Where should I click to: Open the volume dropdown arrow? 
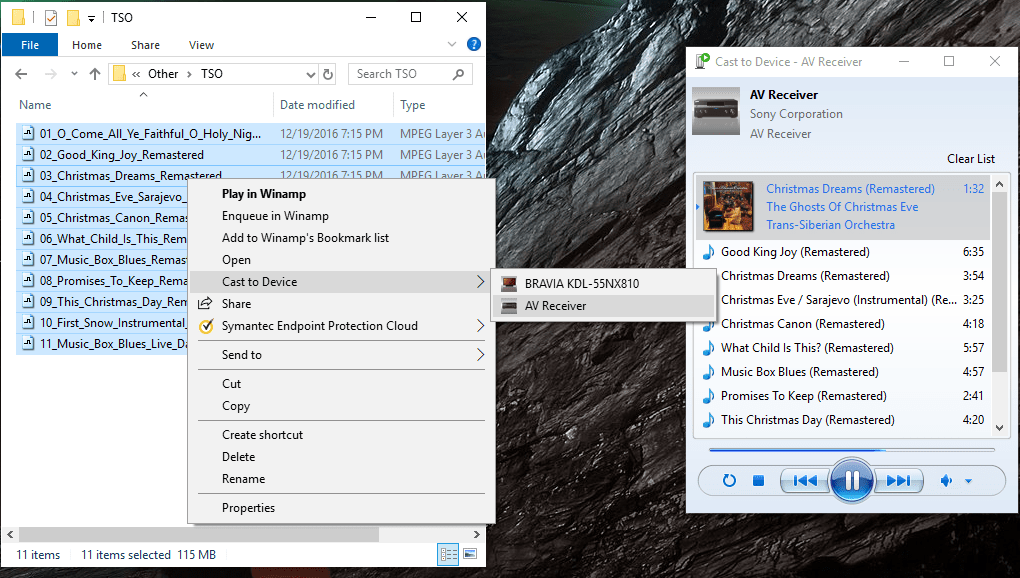point(968,481)
